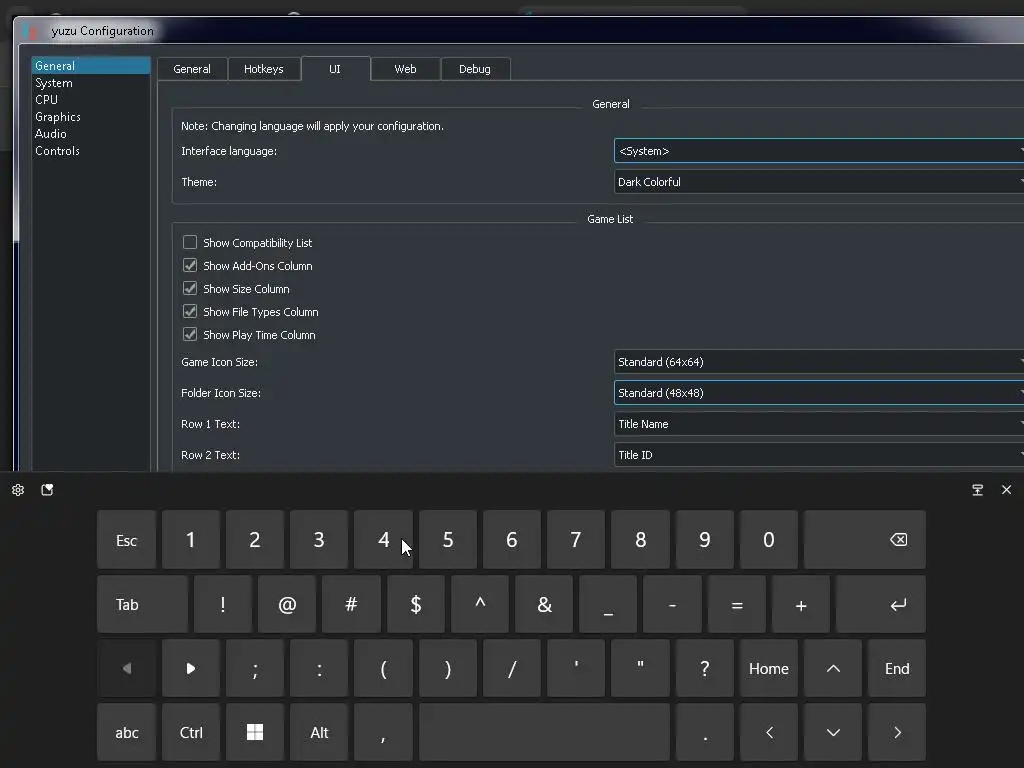Open Row 1 Text dropdown
The height and width of the screenshot is (768, 1024).
[819, 424]
